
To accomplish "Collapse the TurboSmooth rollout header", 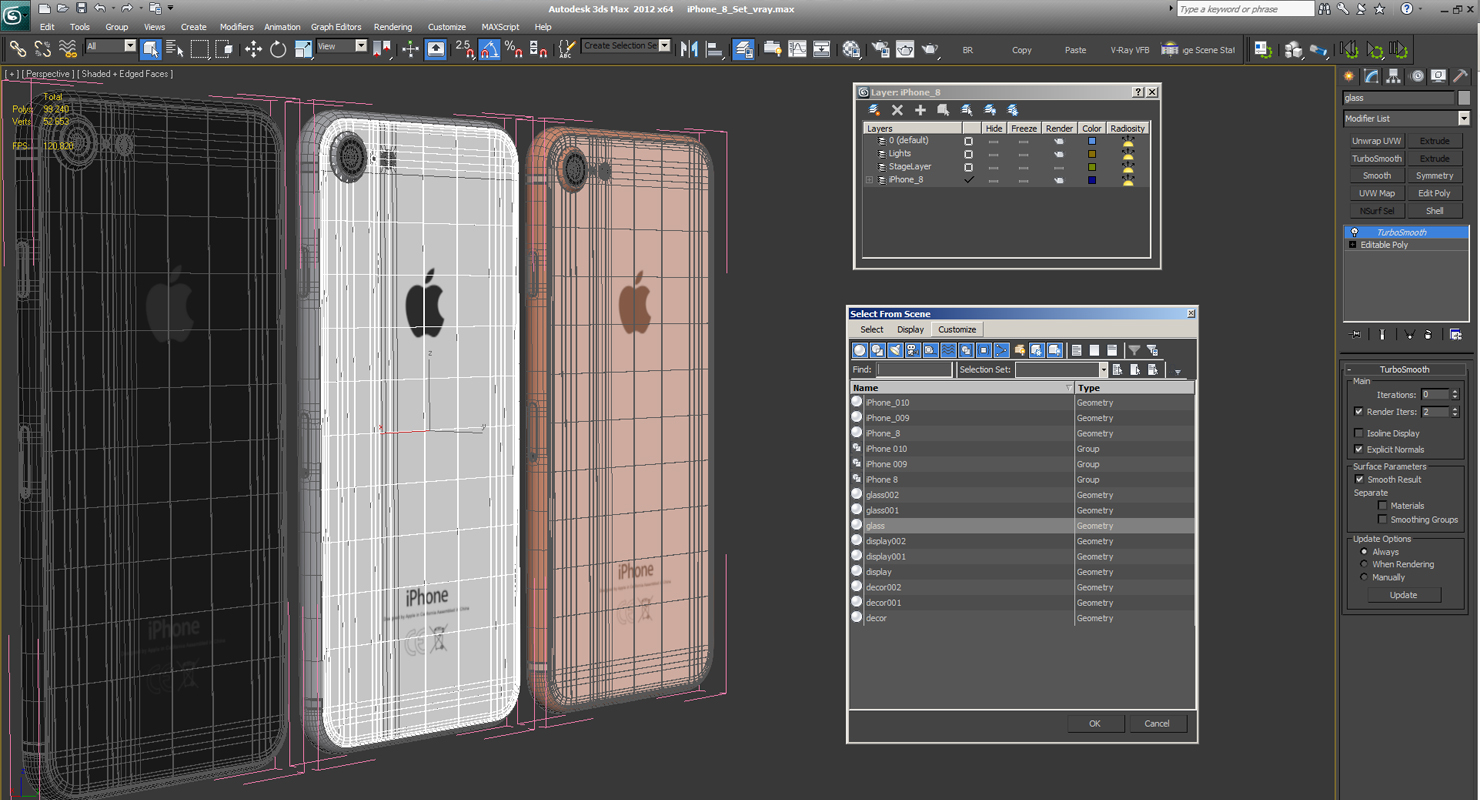I will [1405, 369].
